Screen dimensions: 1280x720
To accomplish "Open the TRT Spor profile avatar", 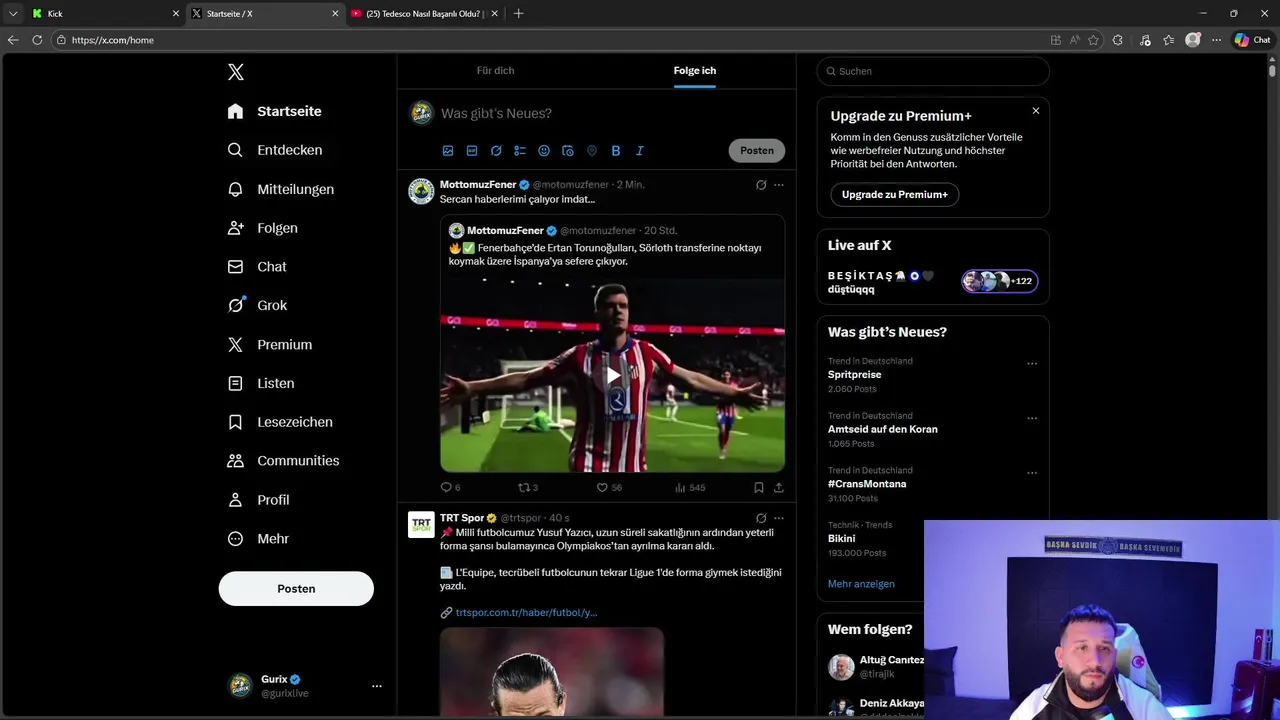I will pyautogui.click(x=421, y=525).
